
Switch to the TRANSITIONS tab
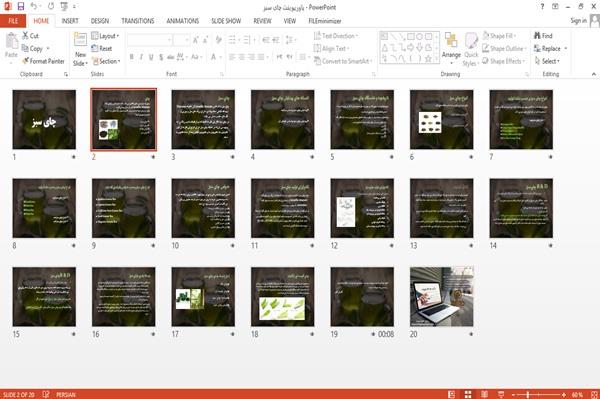click(x=138, y=21)
